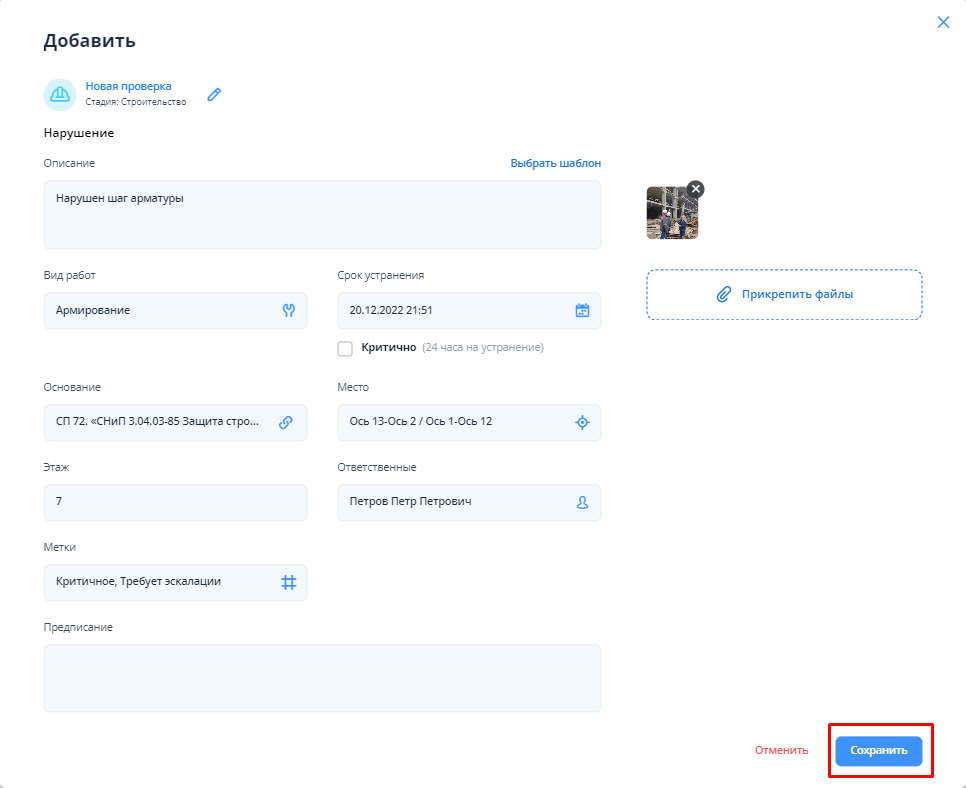Click the Прикрепить файлы upload area

[784, 294]
